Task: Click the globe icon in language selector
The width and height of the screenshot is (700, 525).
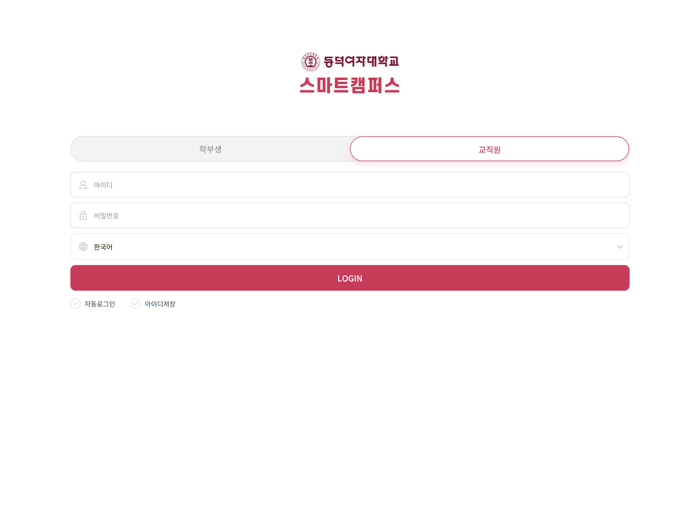Action: [83, 246]
